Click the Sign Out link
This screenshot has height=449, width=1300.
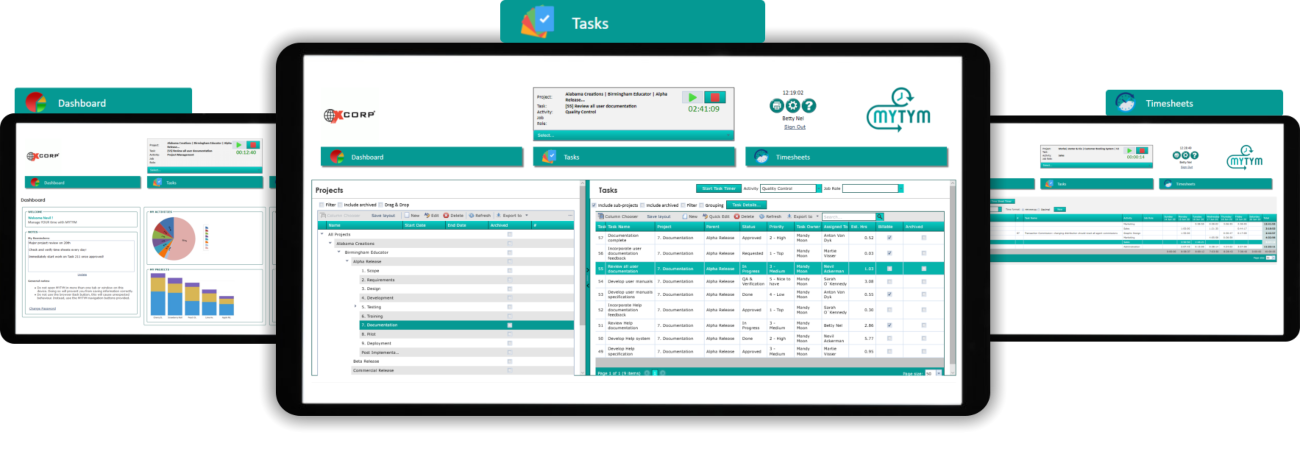coord(794,127)
